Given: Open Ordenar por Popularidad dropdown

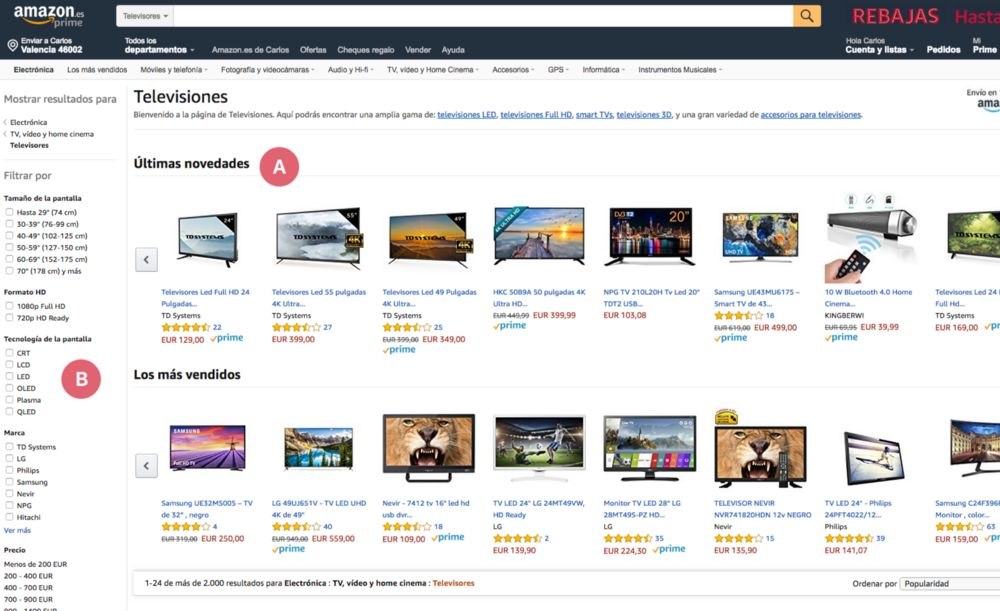Looking at the screenshot, I should tap(950, 584).
